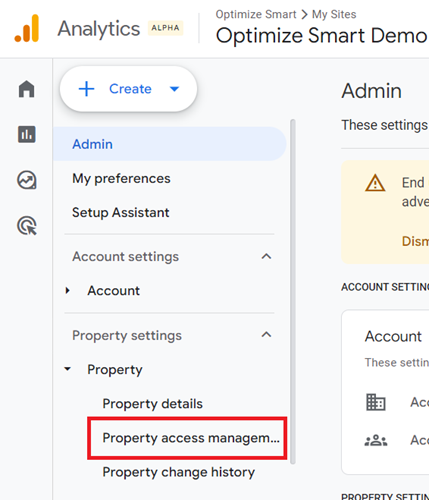Open Property change history

(x=178, y=472)
